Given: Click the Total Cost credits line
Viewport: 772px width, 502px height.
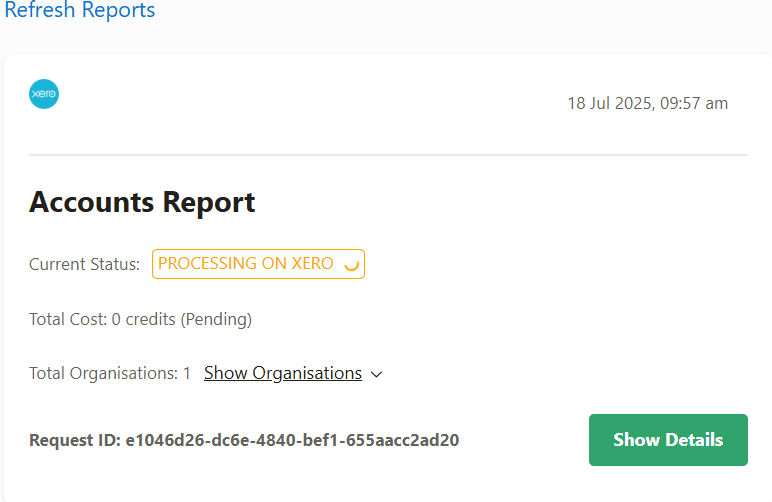Looking at the screenshot, I should pos(140,319).
